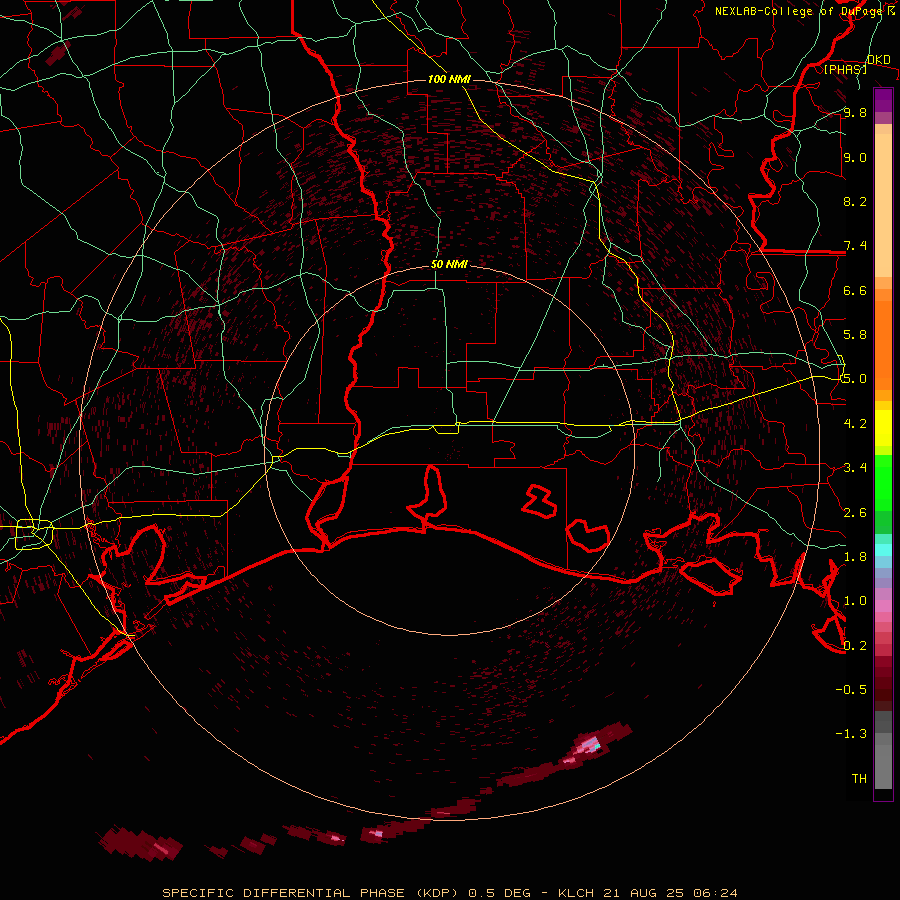Image resolution: width=900 pixels, height=900 pixels.
Task: Click the 9.0 value on the KDP scale
Action: tap(855, 157)
